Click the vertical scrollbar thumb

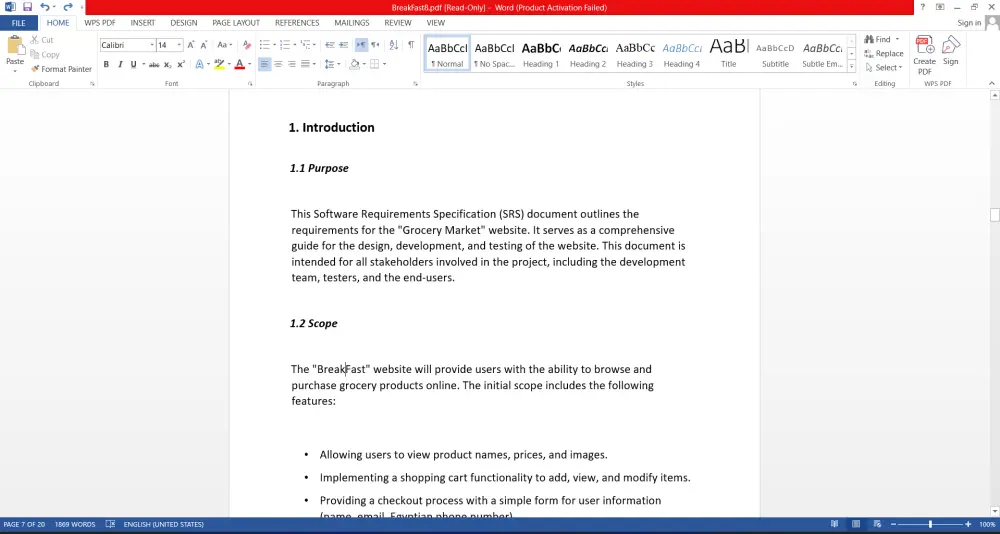995,215
